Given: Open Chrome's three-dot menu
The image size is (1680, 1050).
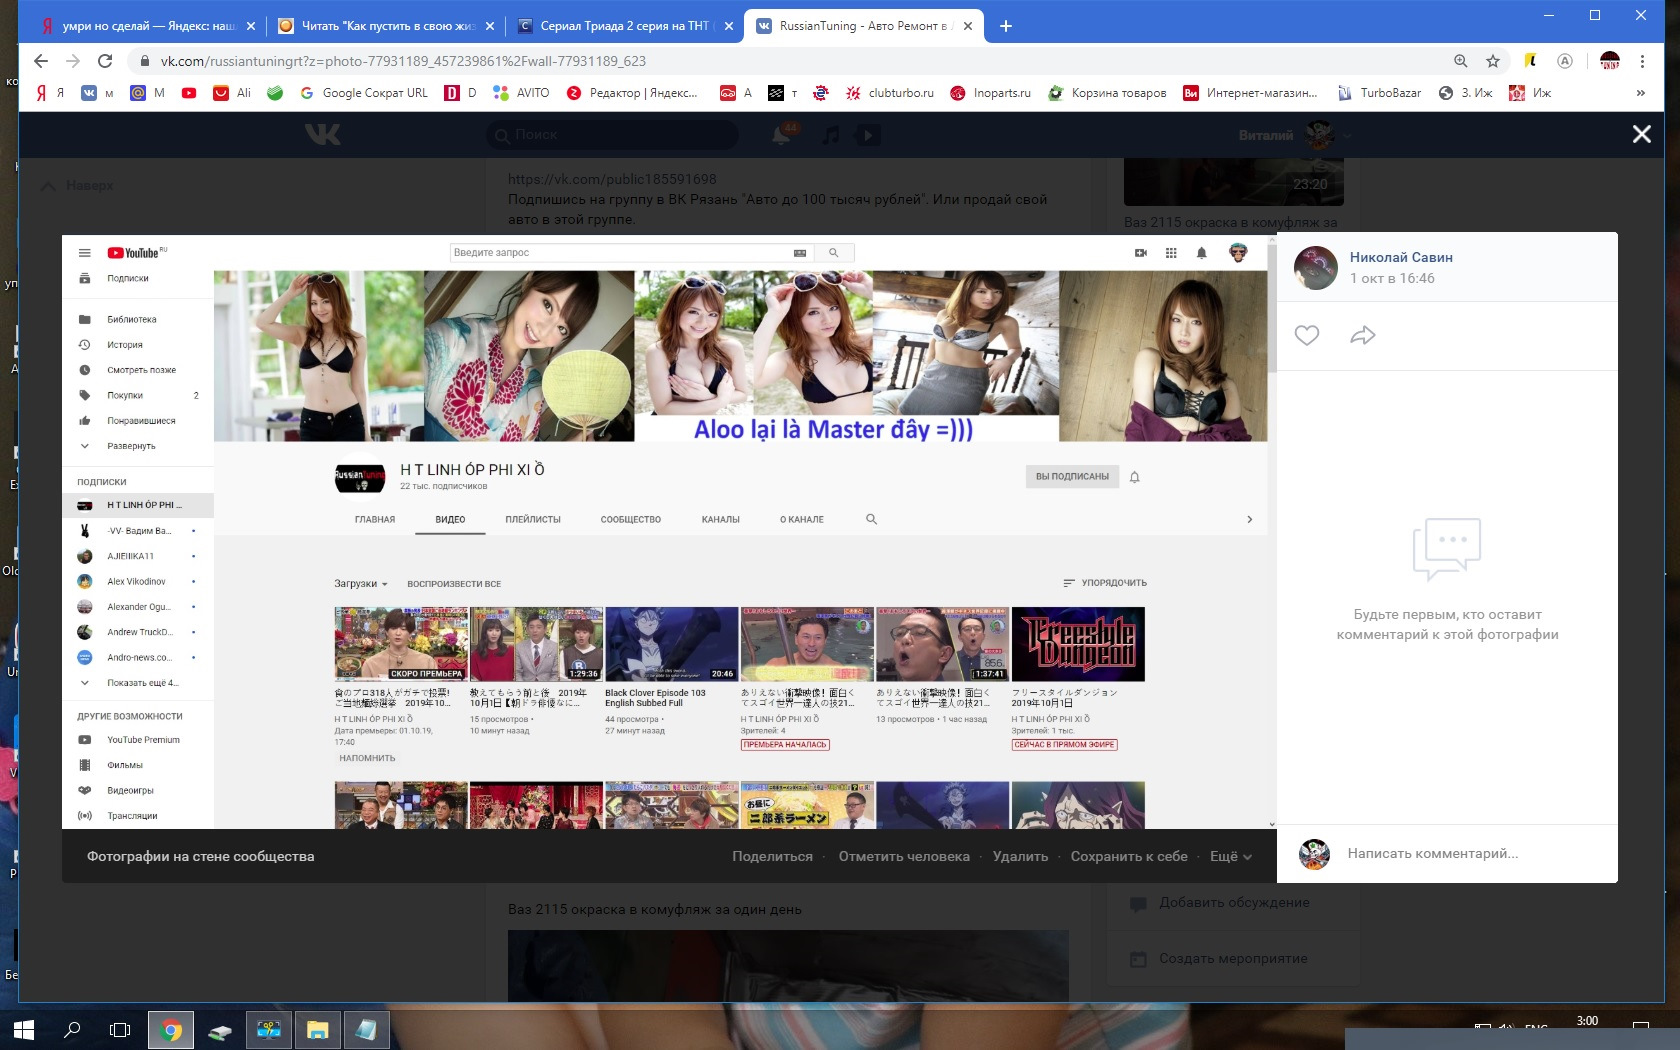Looking at the screenshot, I should (x=1642, y=61).
